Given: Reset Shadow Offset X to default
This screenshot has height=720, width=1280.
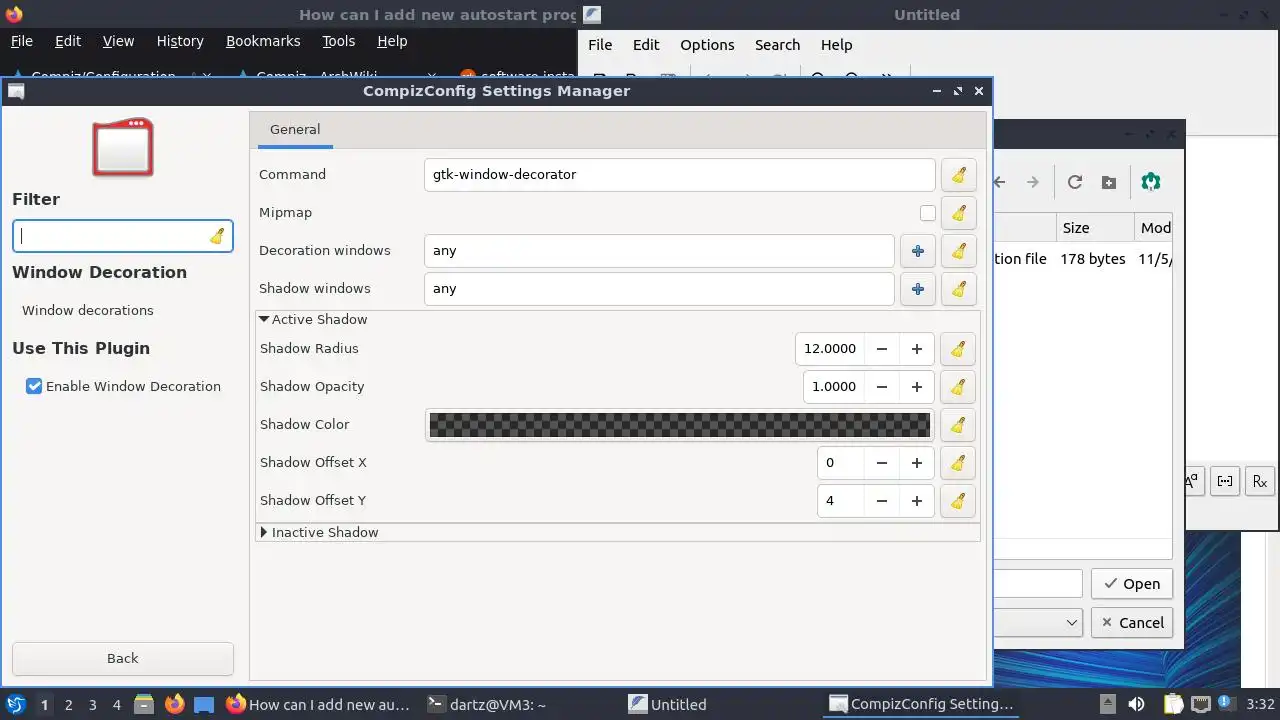Looking at the screenshot, I should click(958, 463).
